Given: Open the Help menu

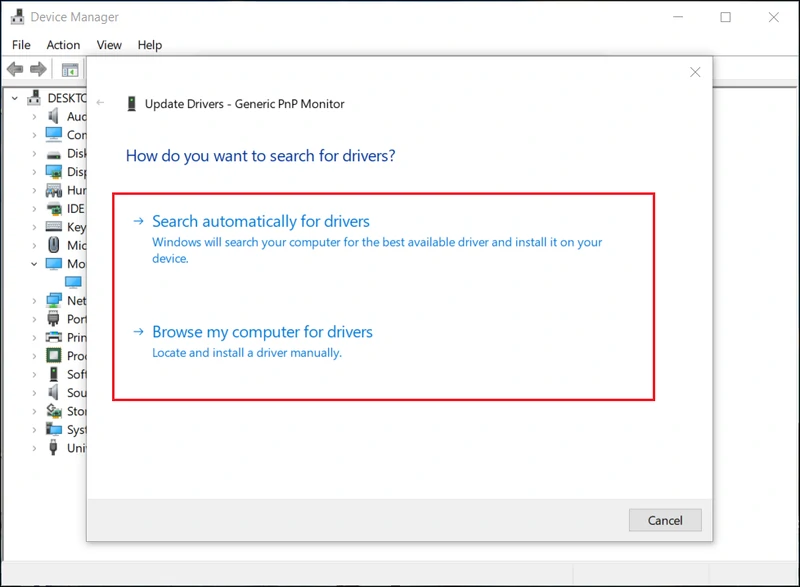Looking at the screenshot, I should (150, 45).
